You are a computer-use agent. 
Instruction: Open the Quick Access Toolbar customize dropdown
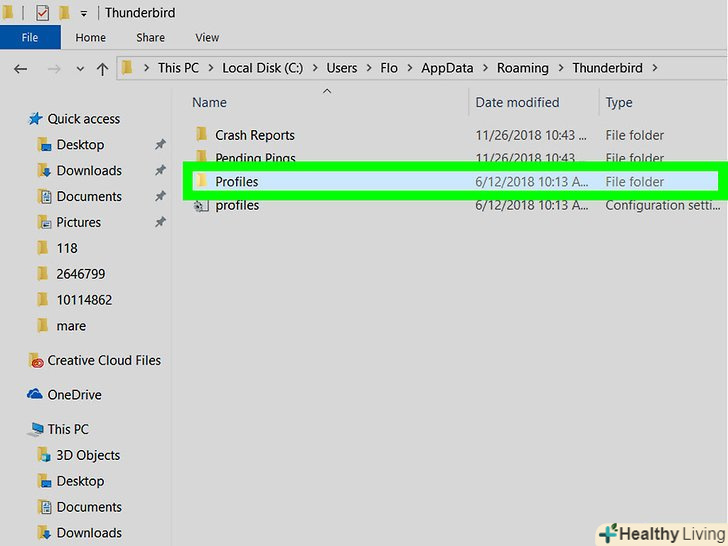click(84, 14)
